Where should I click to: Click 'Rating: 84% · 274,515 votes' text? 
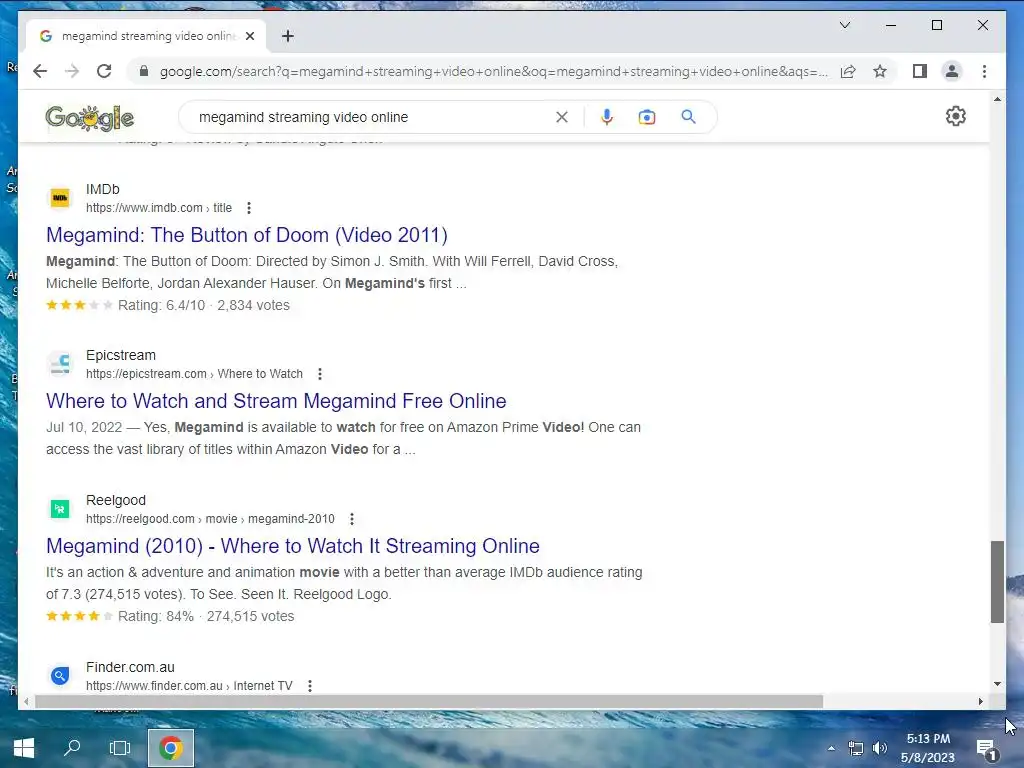[x=206, y=616]
